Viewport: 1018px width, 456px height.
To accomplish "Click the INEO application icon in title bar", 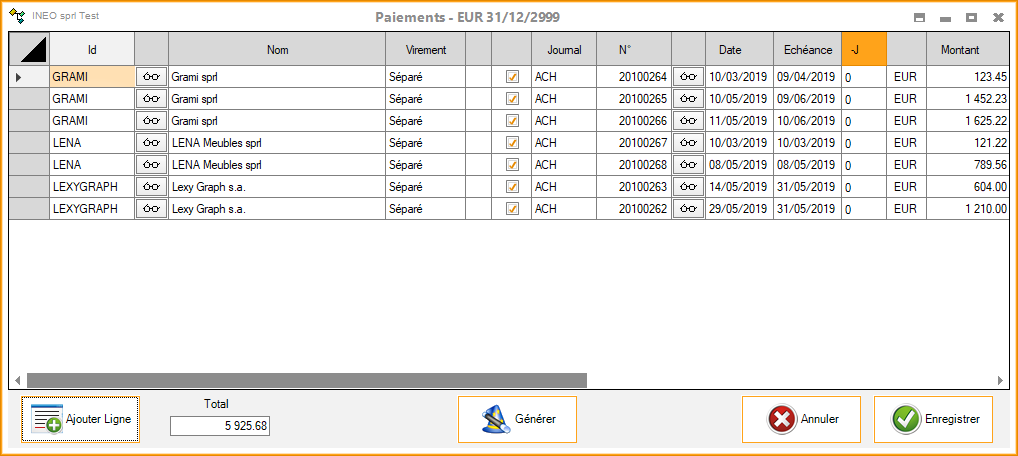I will [17, 17].
